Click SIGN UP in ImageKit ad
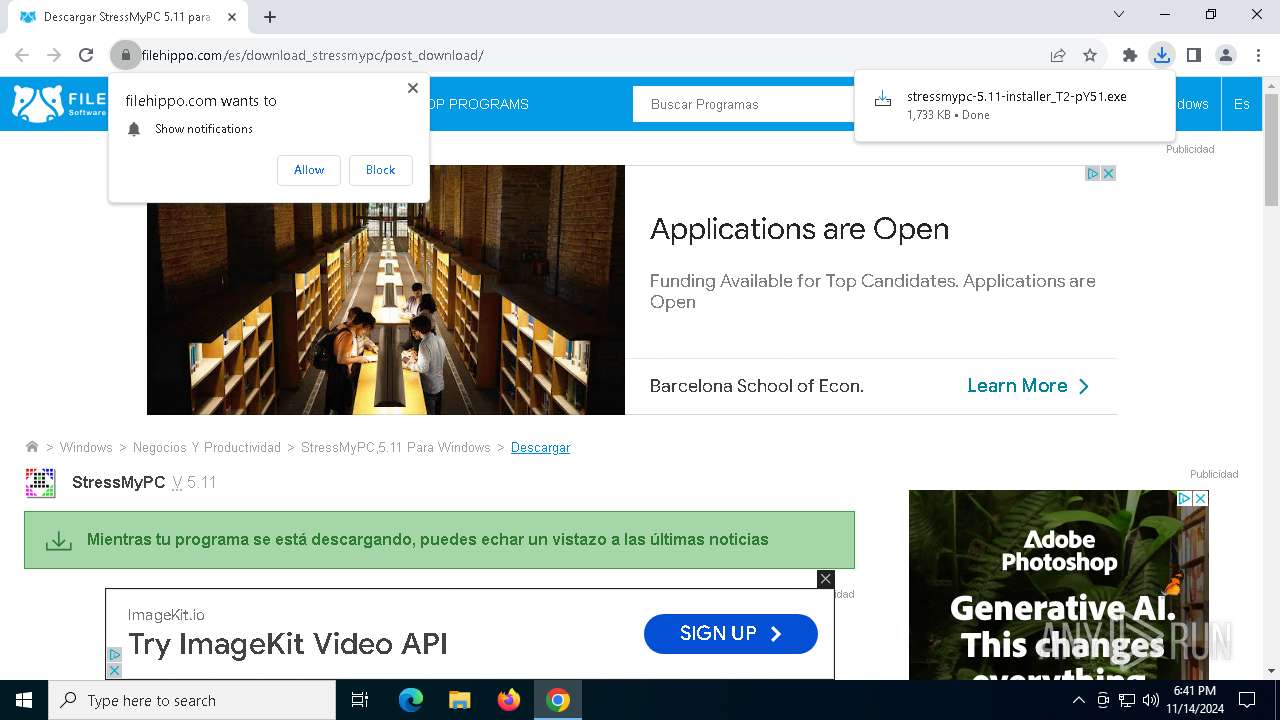This screenshot has height=720, width=1280. [x=731, y=634]
